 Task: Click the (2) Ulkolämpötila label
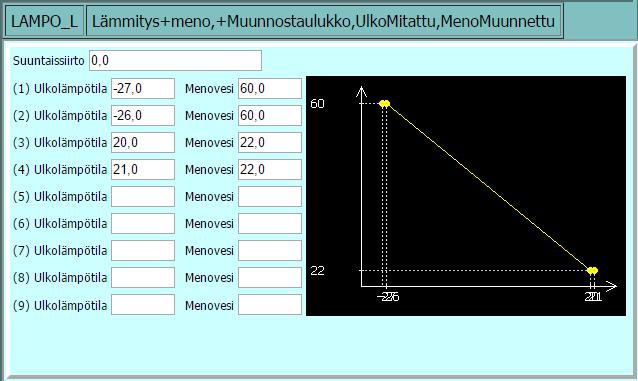[x=60, y=116]
